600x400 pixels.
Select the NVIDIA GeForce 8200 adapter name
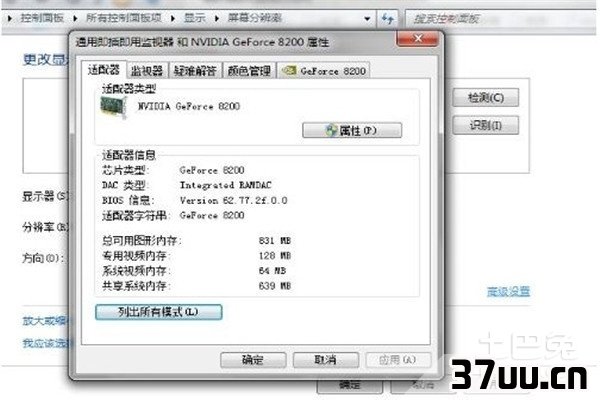click(x=189, y=106)
